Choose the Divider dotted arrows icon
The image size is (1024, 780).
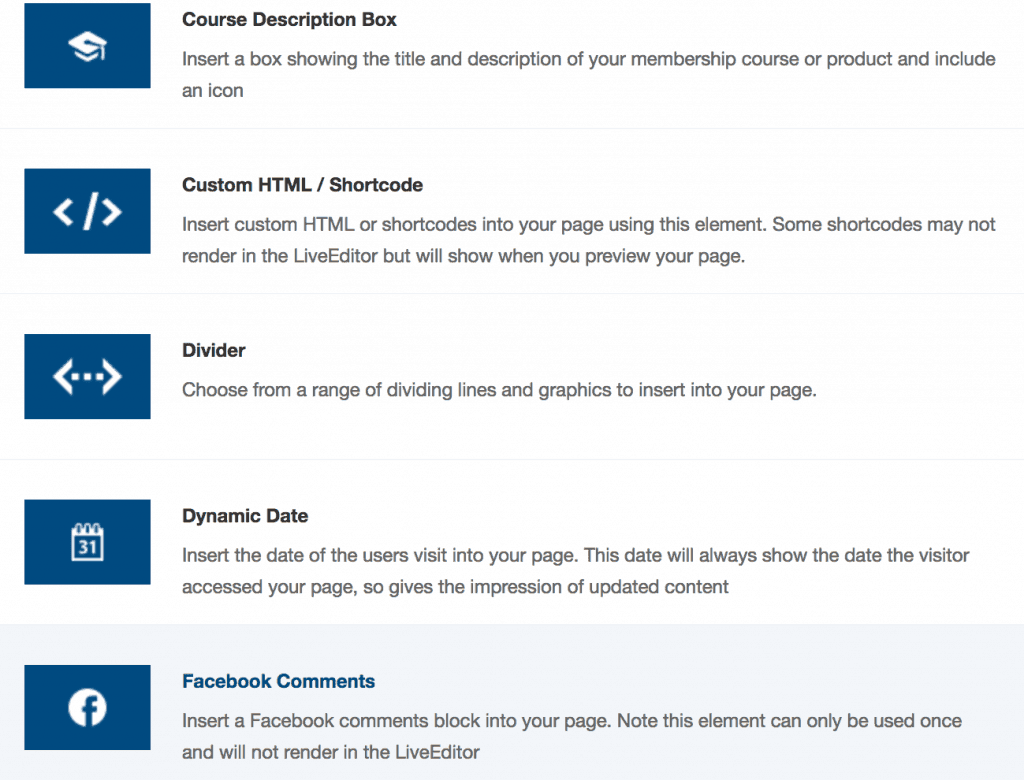coord(87,377)
